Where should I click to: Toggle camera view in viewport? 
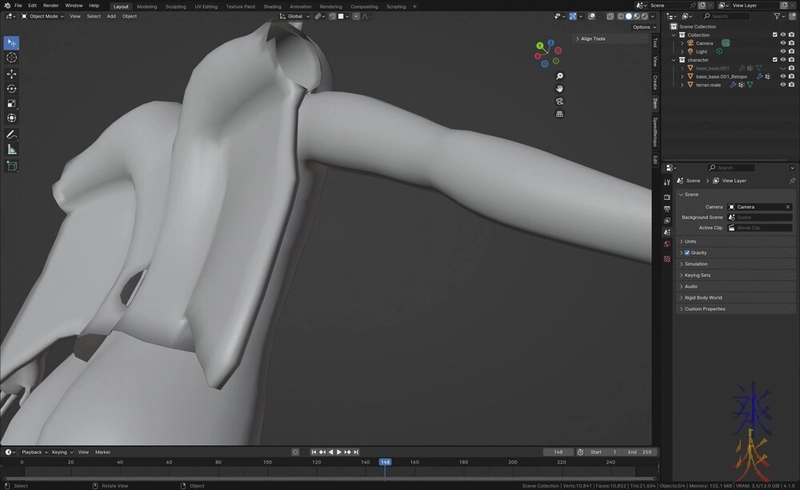coord(560,101)
